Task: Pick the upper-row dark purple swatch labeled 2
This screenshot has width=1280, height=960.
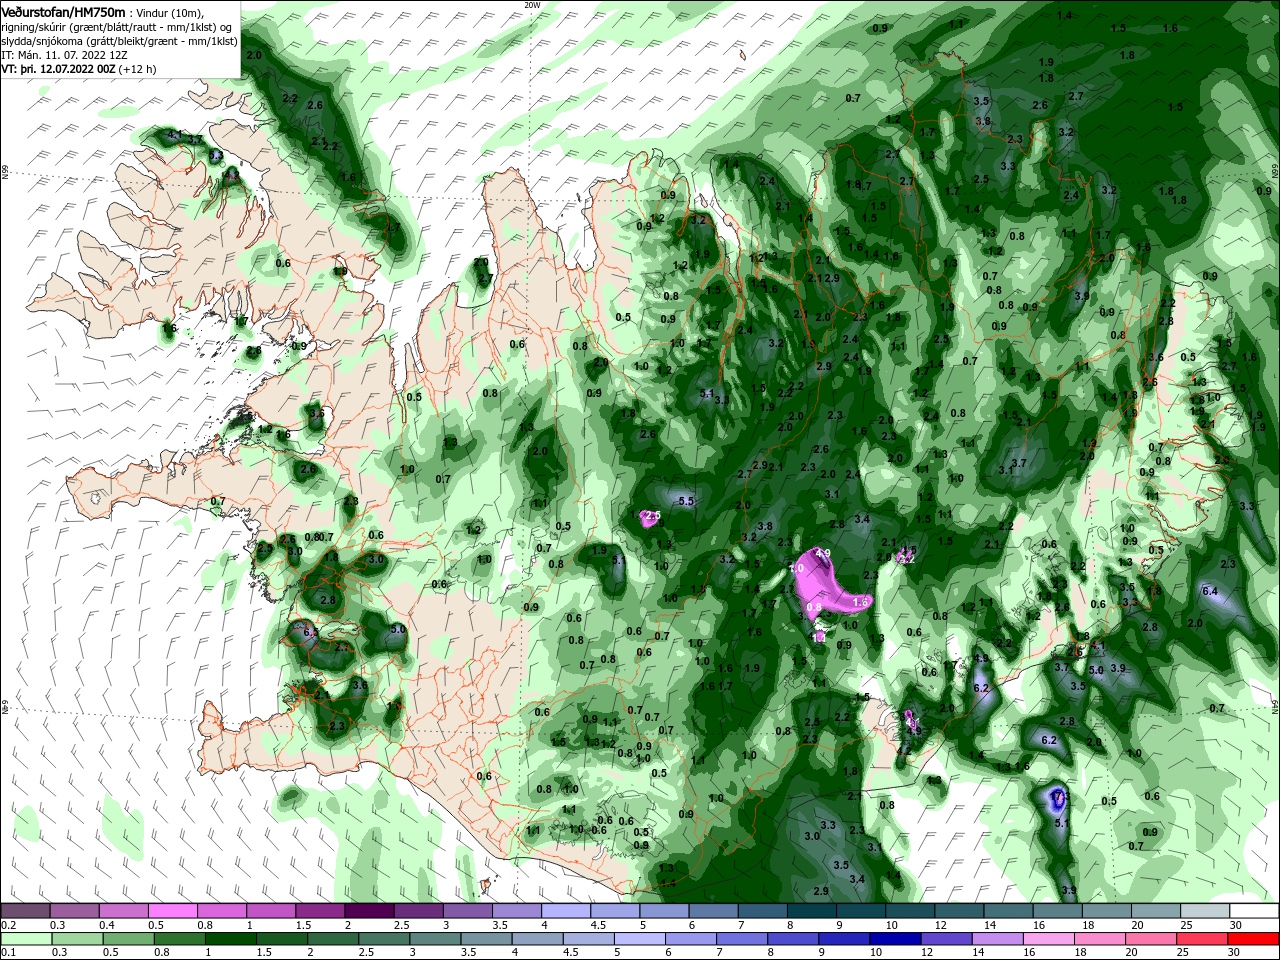Action: click(x=369, y=911)
